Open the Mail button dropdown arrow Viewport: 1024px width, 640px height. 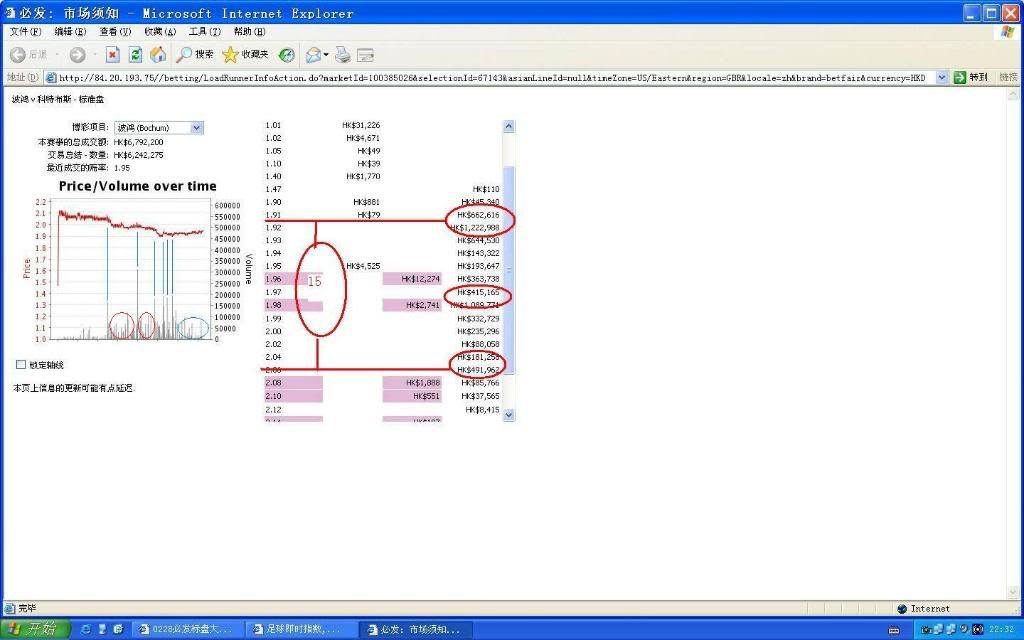tap(327, 55)
